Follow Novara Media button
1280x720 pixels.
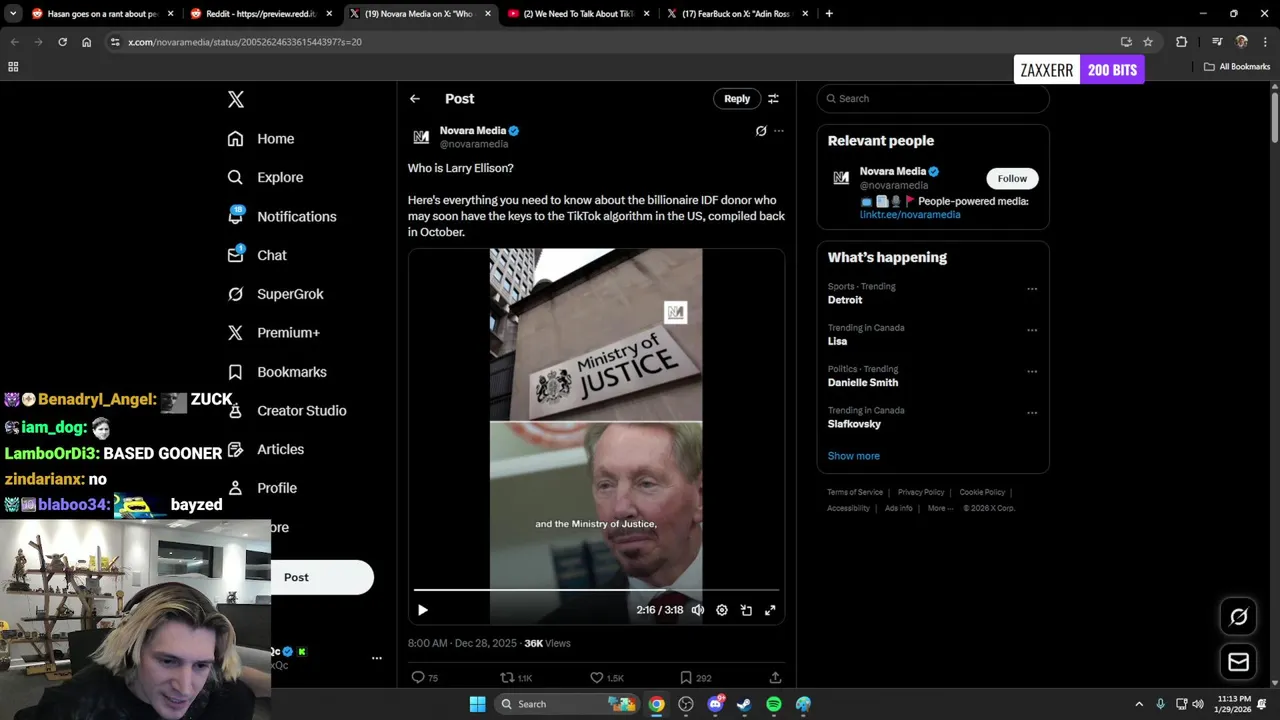tap(1012, 178)
